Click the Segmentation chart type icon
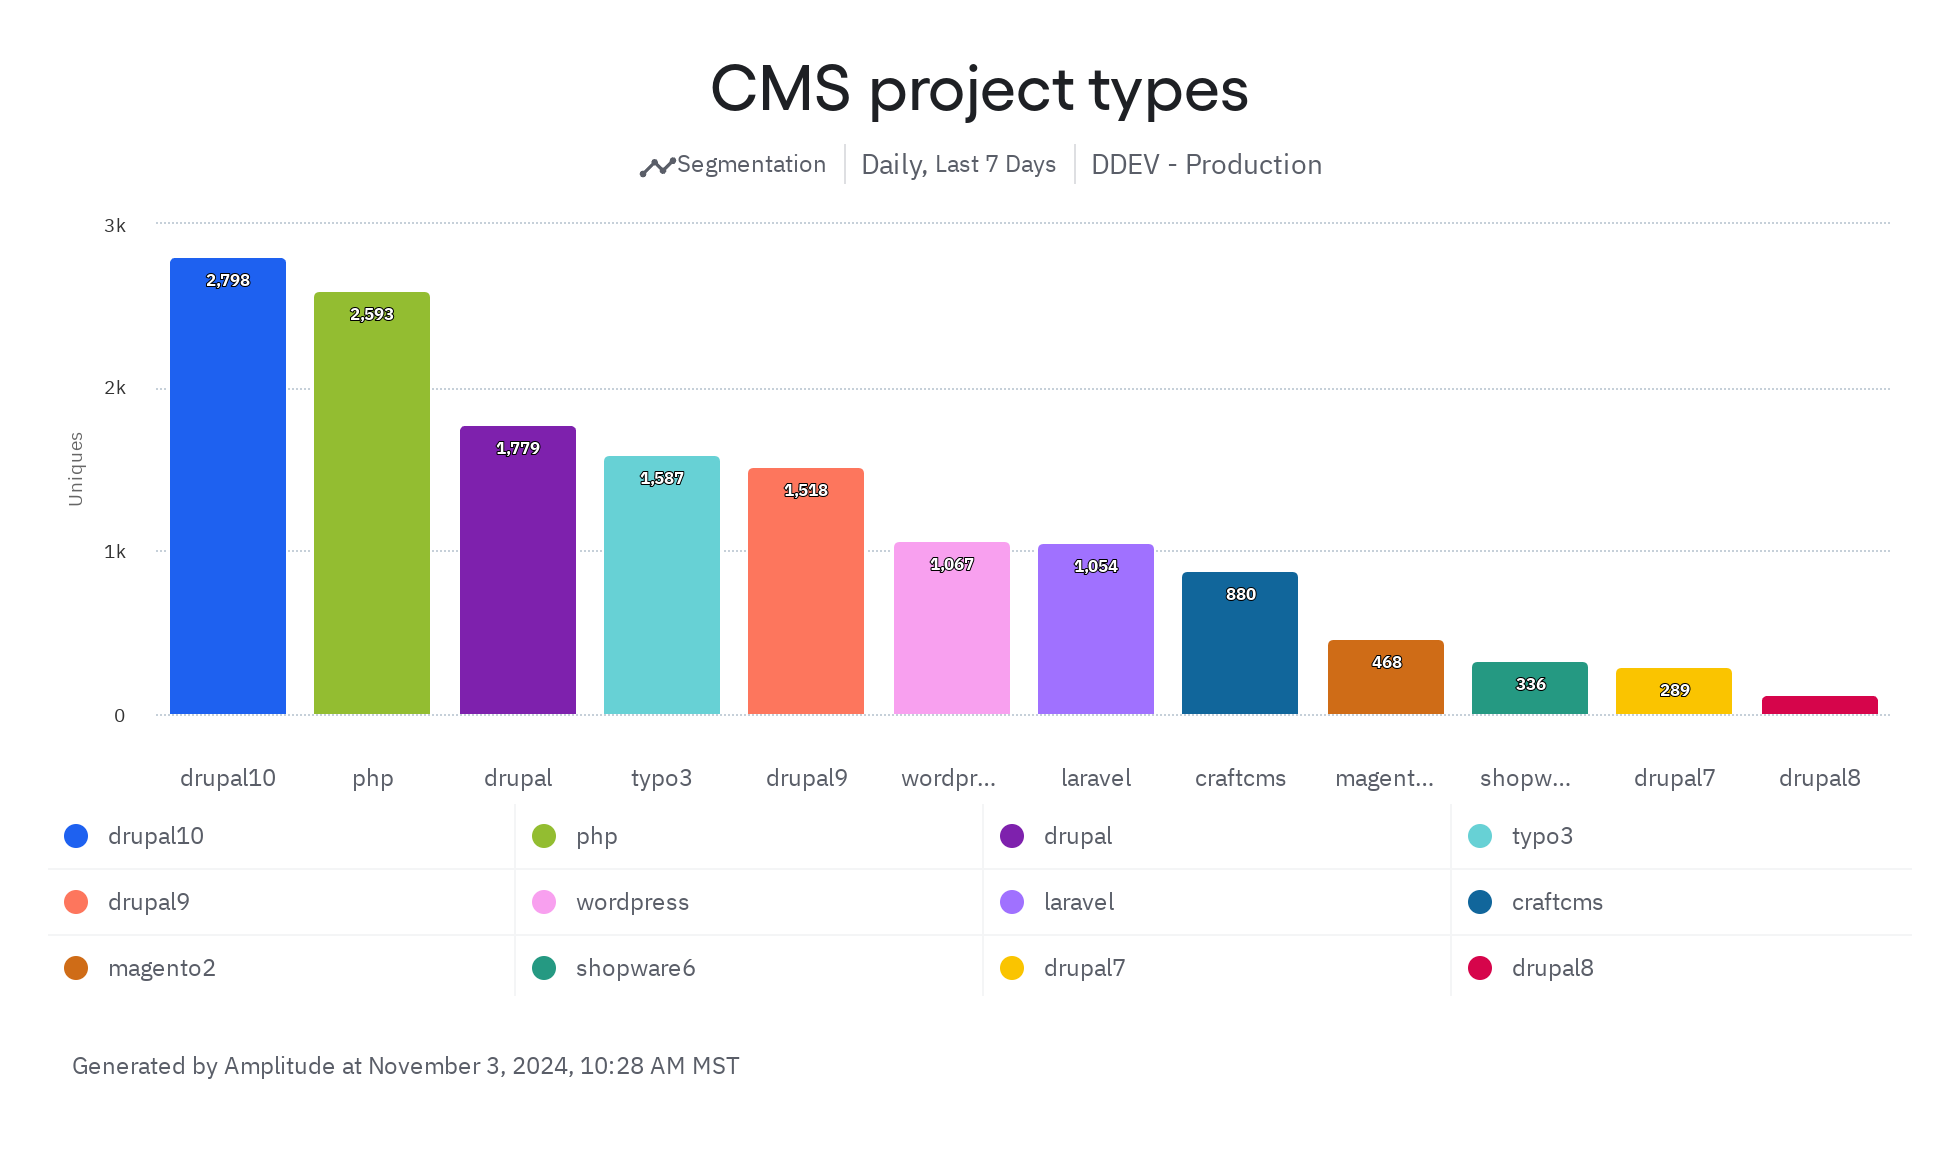Image resolution: width=1960 pixels, height=1152 pixels. click(x=657, y=167)
